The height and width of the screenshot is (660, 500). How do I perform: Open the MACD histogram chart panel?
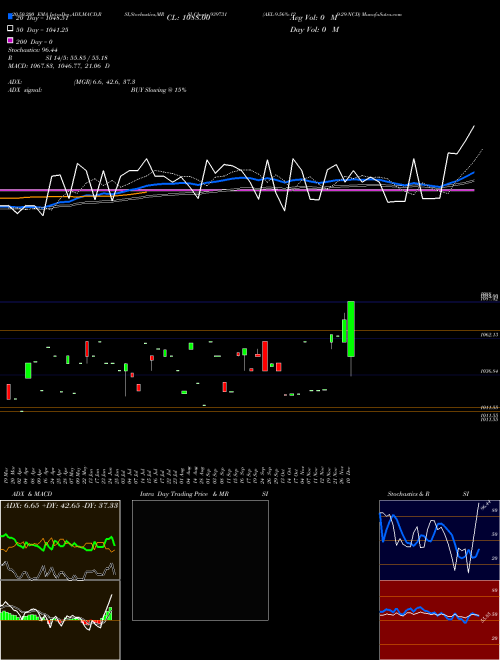[60, 620]
